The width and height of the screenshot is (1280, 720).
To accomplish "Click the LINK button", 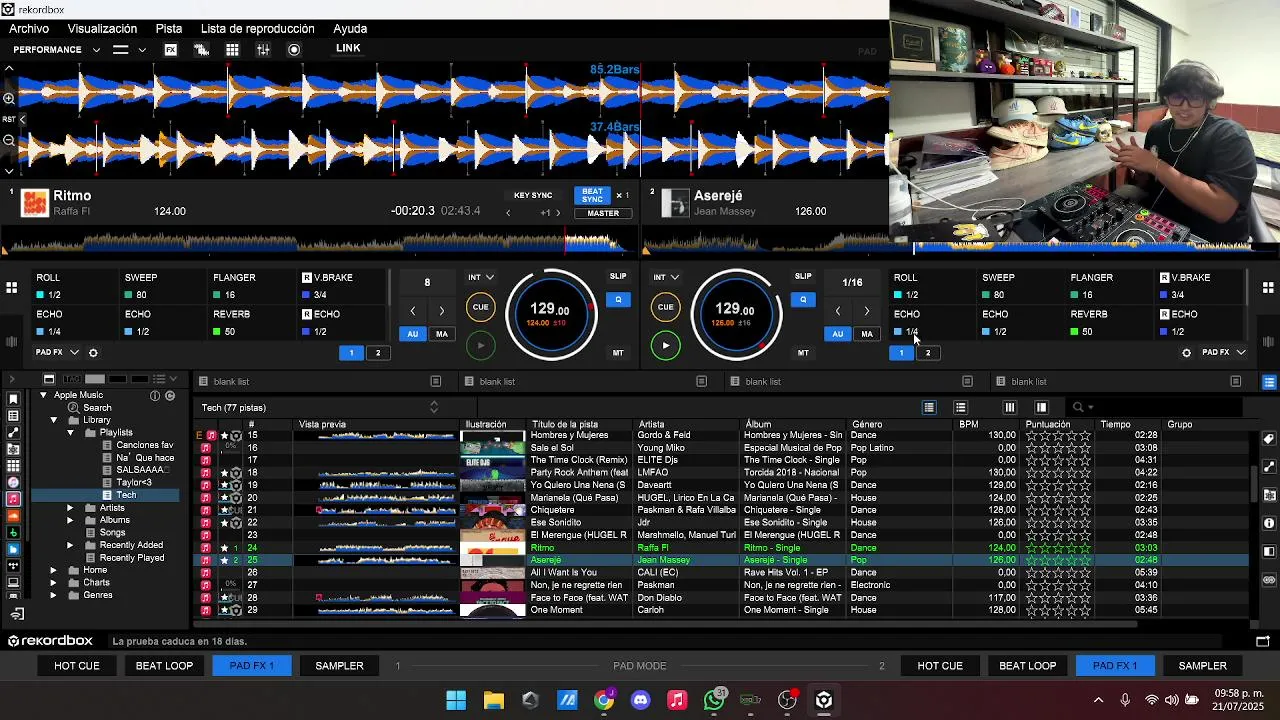I will coord(348,48).
